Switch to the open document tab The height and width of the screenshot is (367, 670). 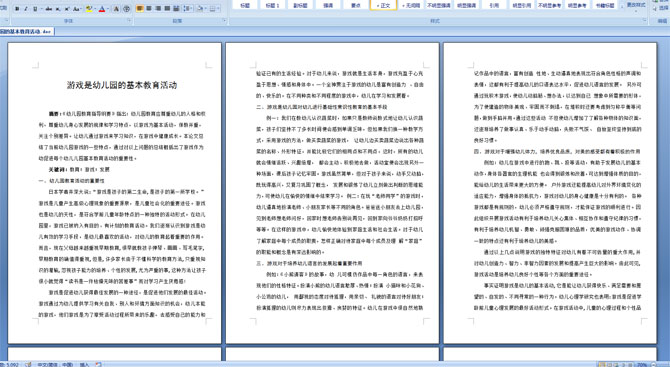pyautogui.click(x=26, y=32)
